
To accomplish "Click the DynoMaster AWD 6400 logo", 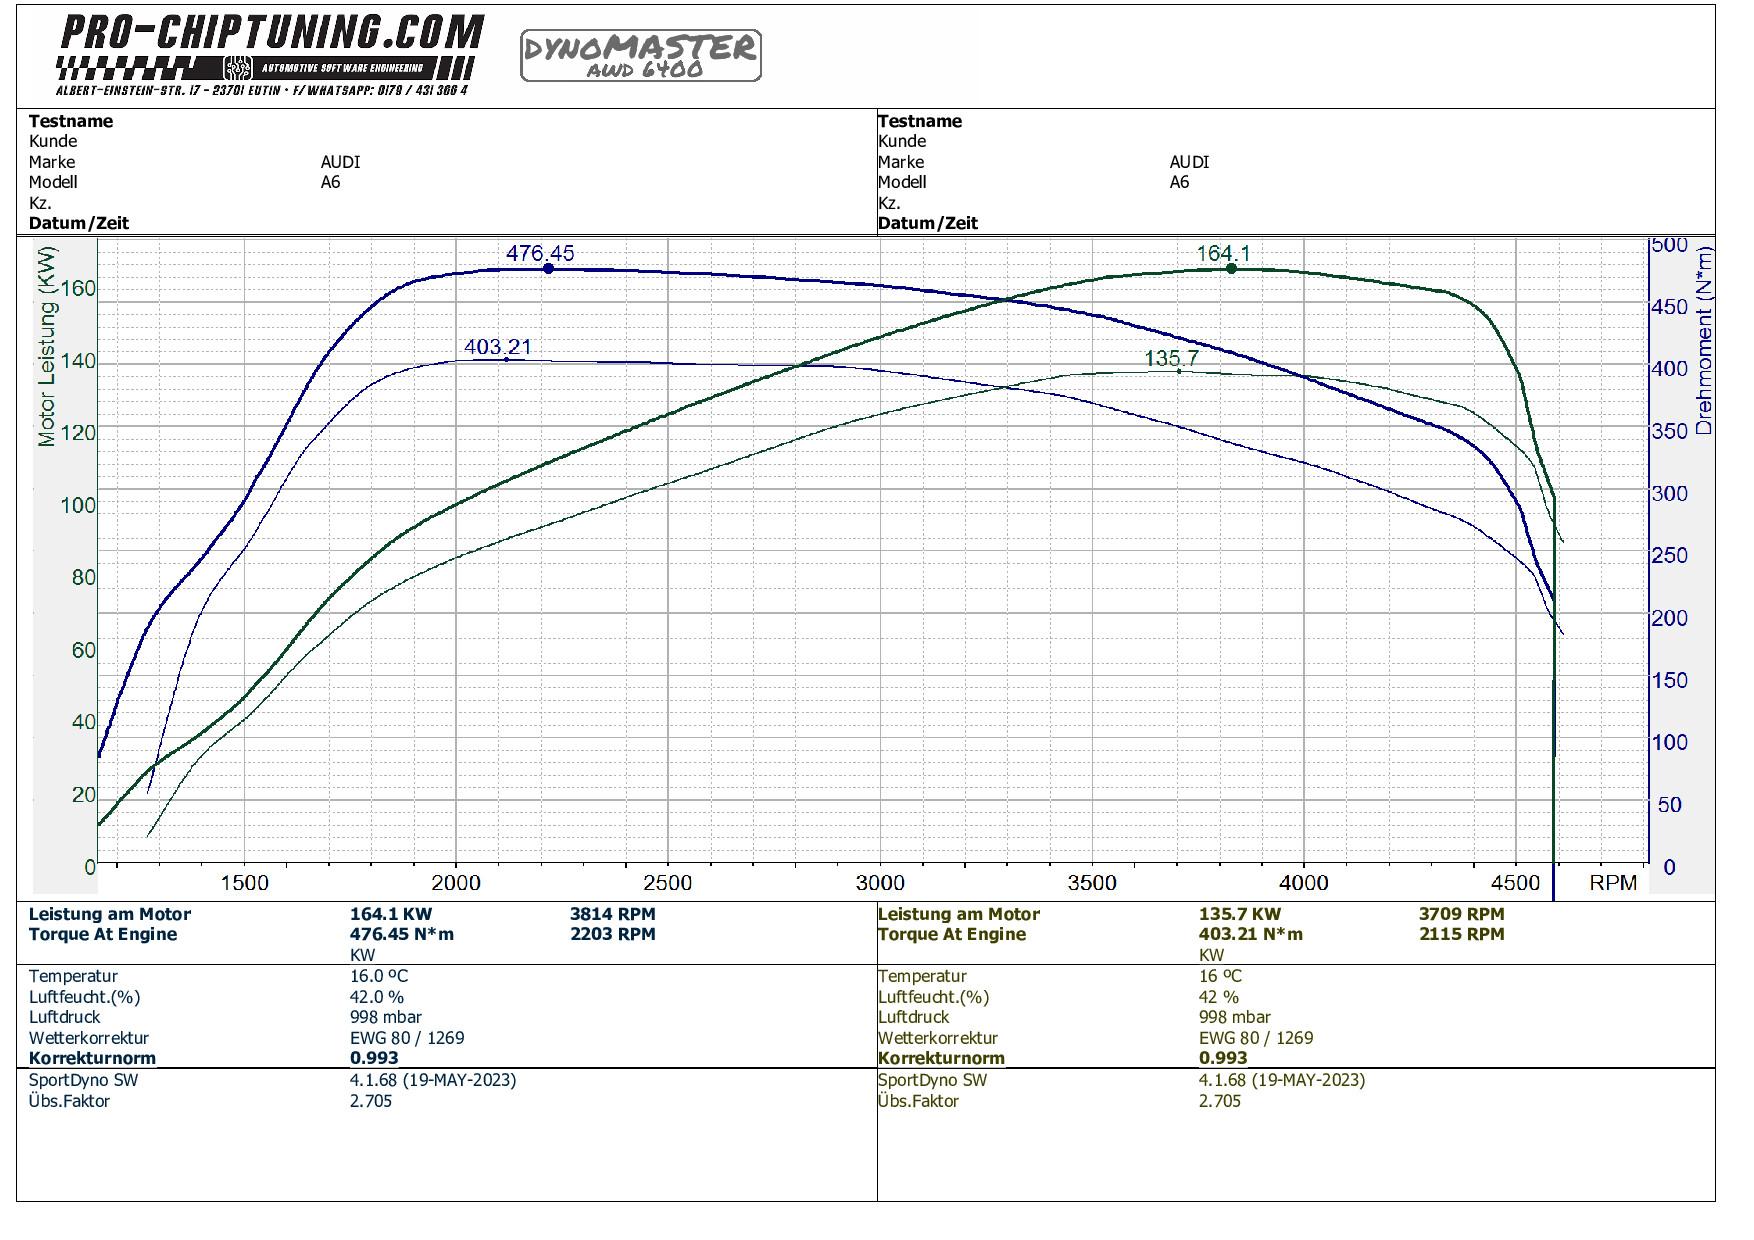I will coord(640,55).
